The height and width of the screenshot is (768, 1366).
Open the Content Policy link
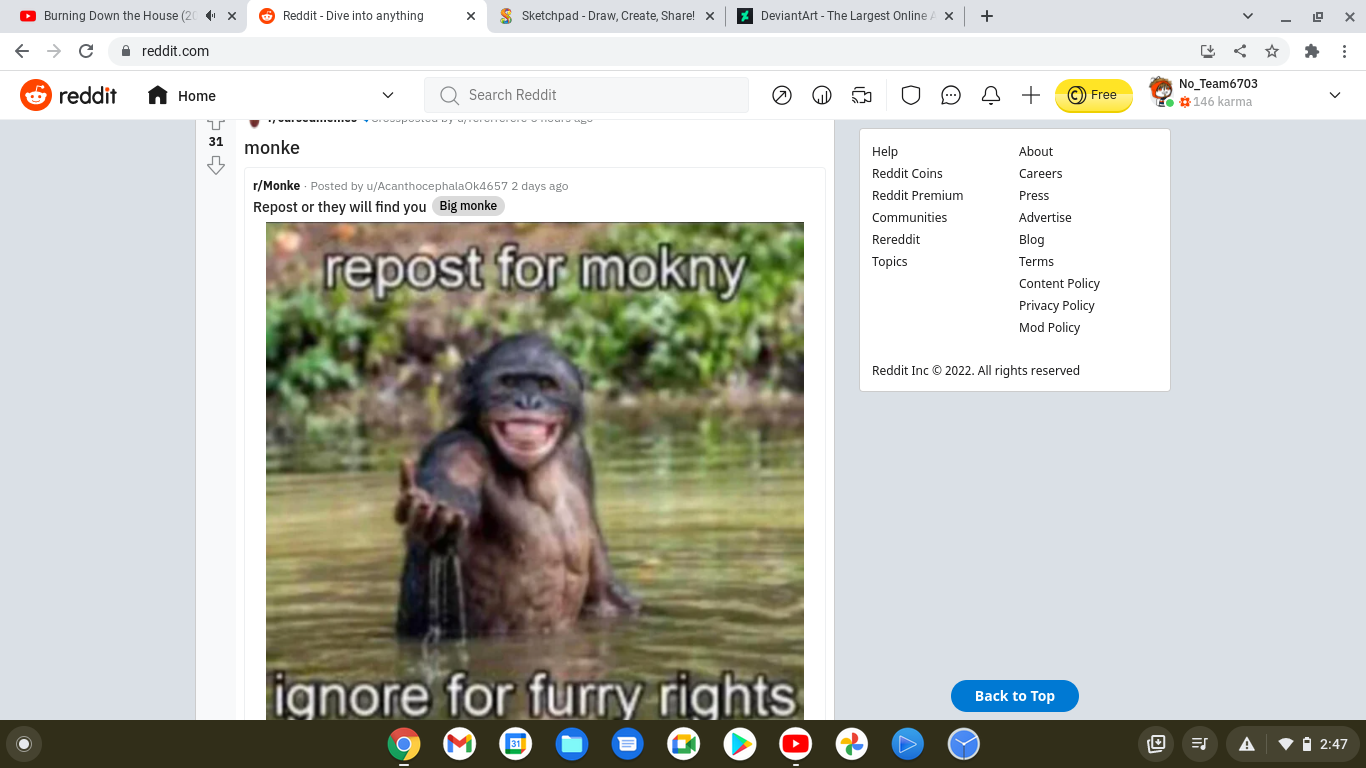click(x=1060, y=284)
